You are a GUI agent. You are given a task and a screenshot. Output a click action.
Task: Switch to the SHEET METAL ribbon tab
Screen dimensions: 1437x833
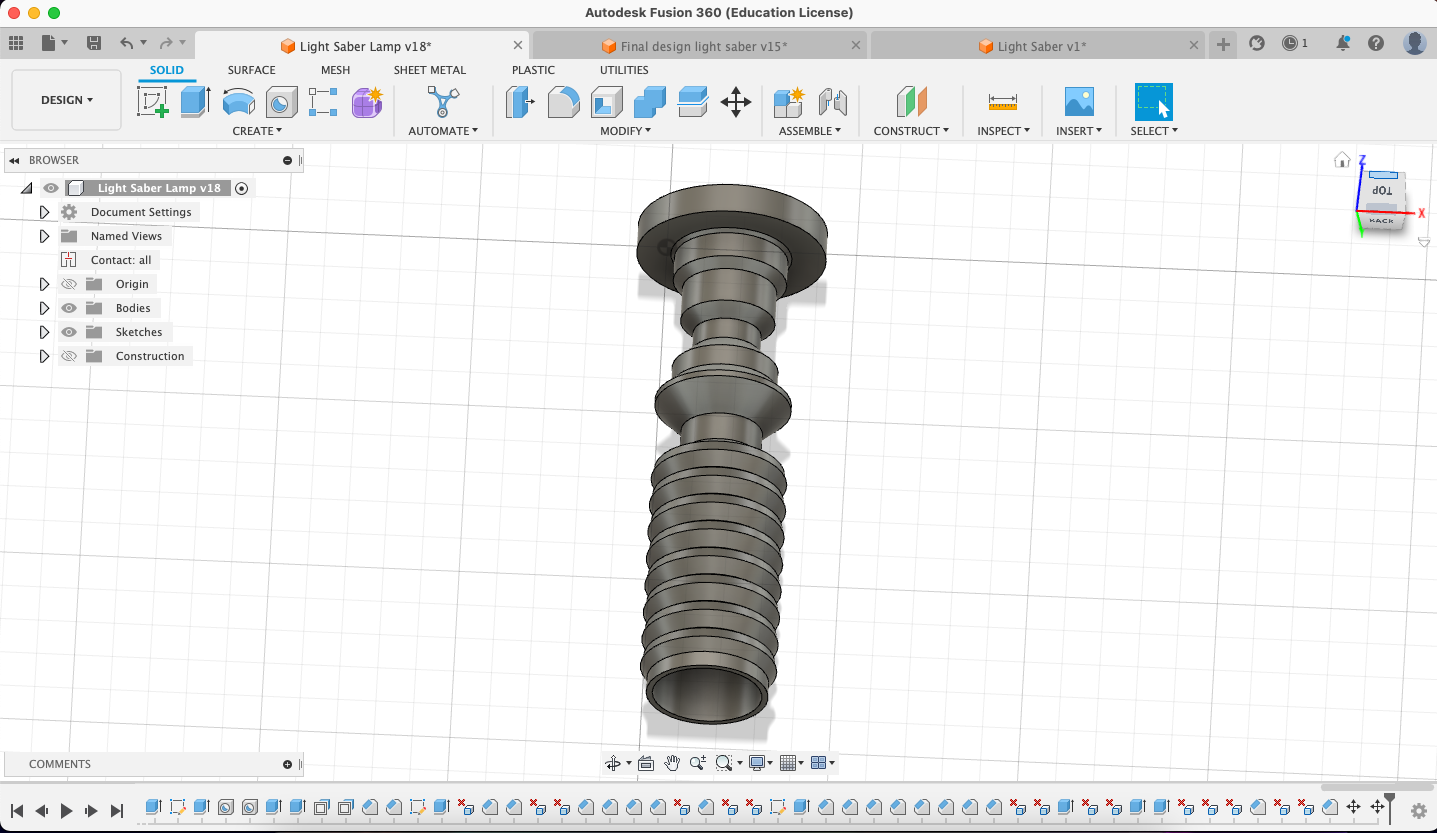(x=430, y=70)
